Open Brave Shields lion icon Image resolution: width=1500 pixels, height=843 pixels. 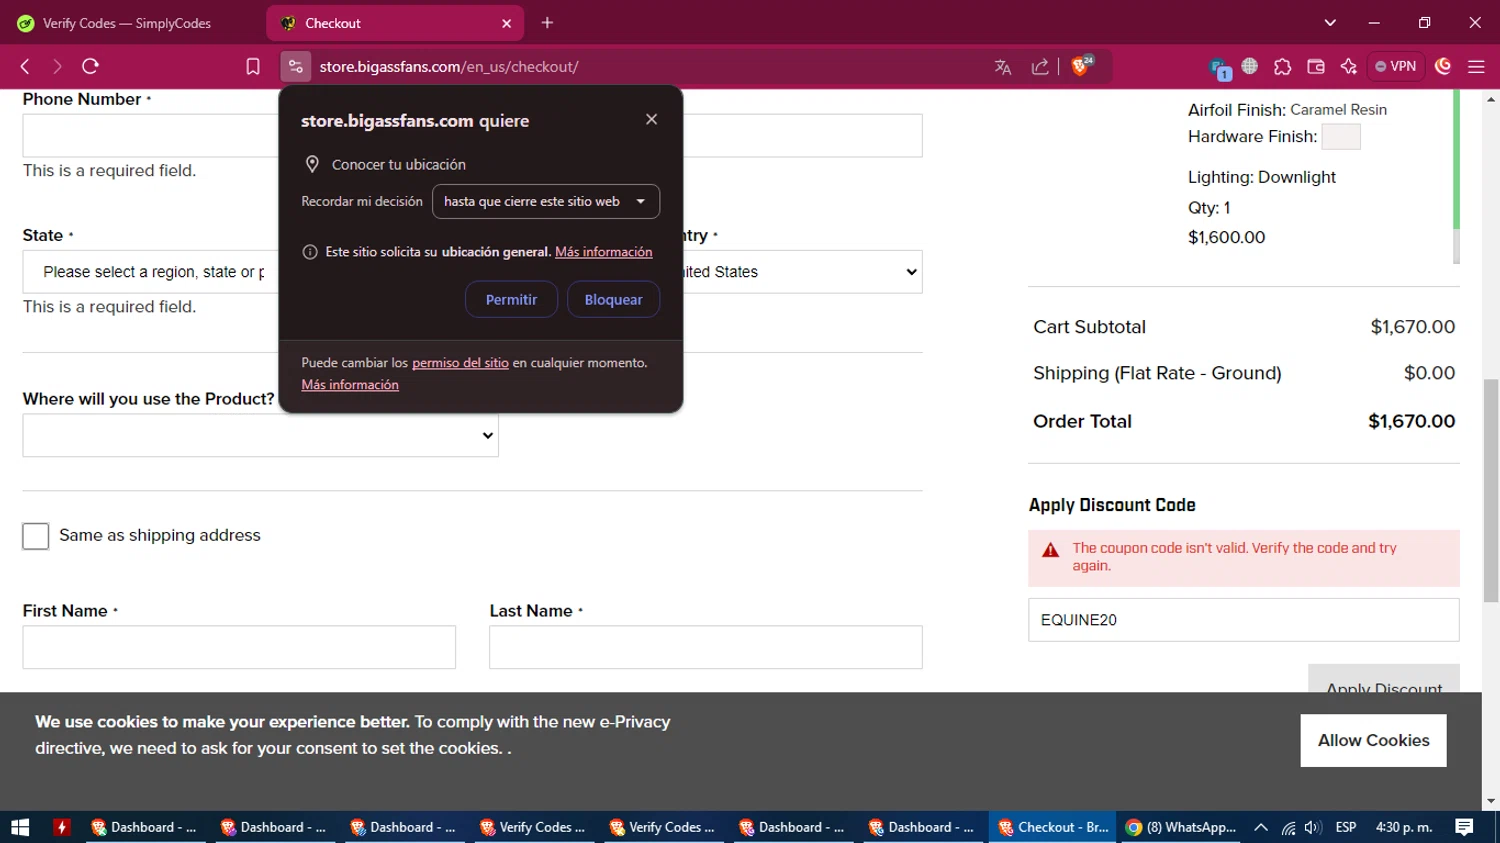pos(1080,66)
